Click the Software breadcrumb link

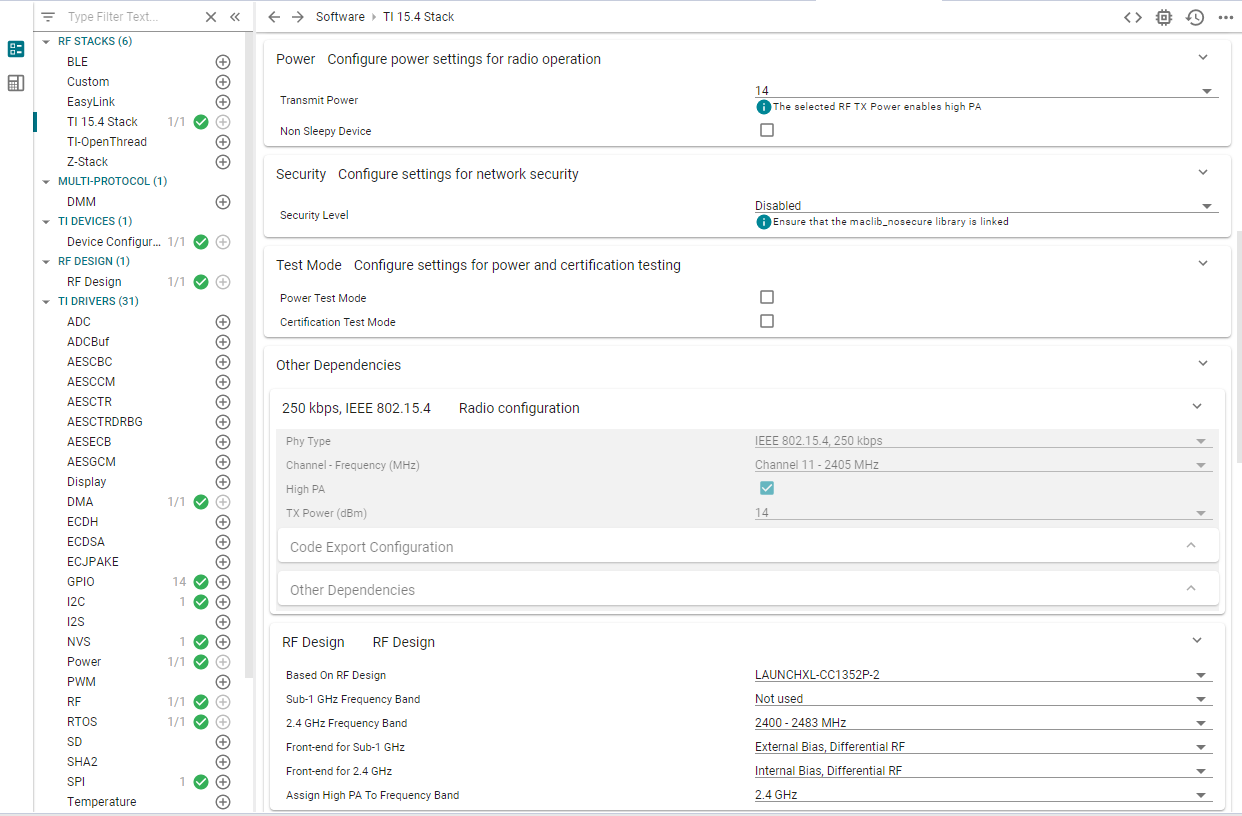click(340, 17)
